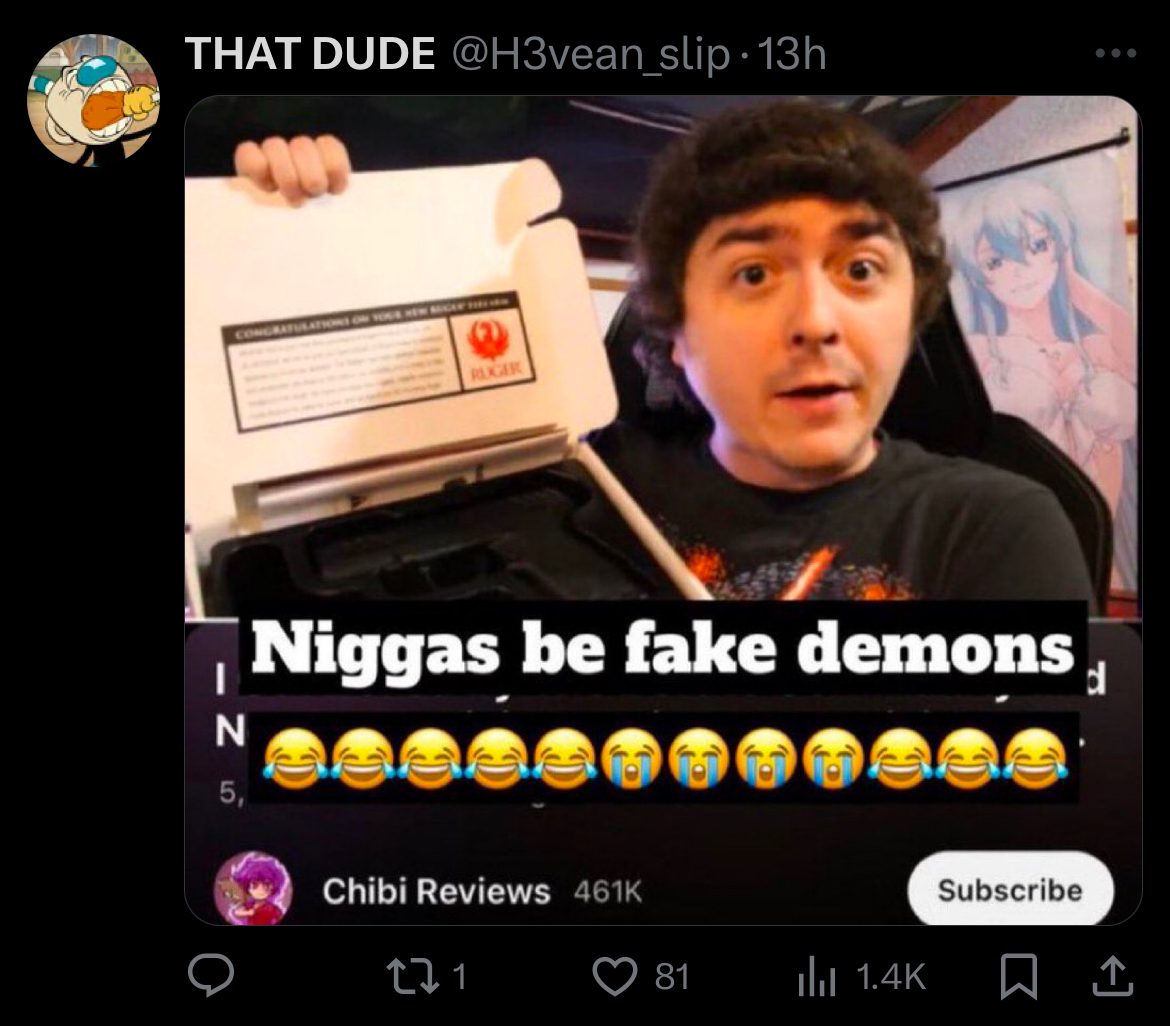Image resolution: width=1170 pixels, height=1026 pixels.
Task: Click the reply speech bubble icon
Action: point(210,975)
